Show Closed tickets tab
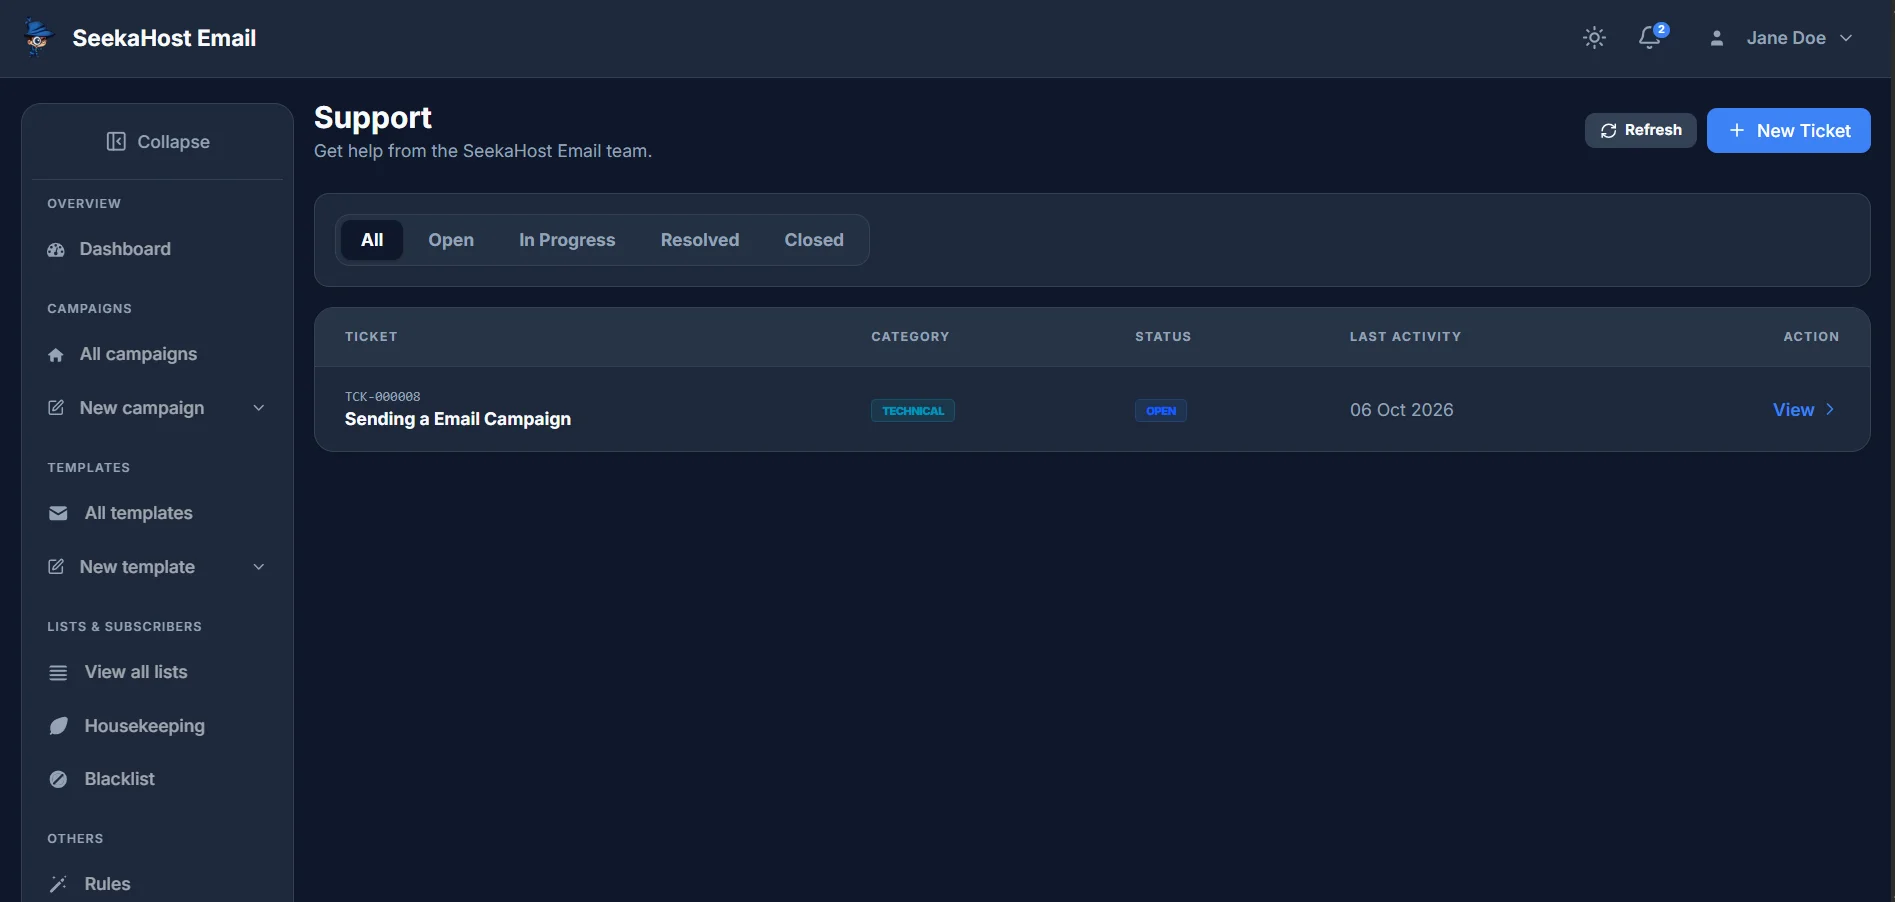 tap(814, 240)
